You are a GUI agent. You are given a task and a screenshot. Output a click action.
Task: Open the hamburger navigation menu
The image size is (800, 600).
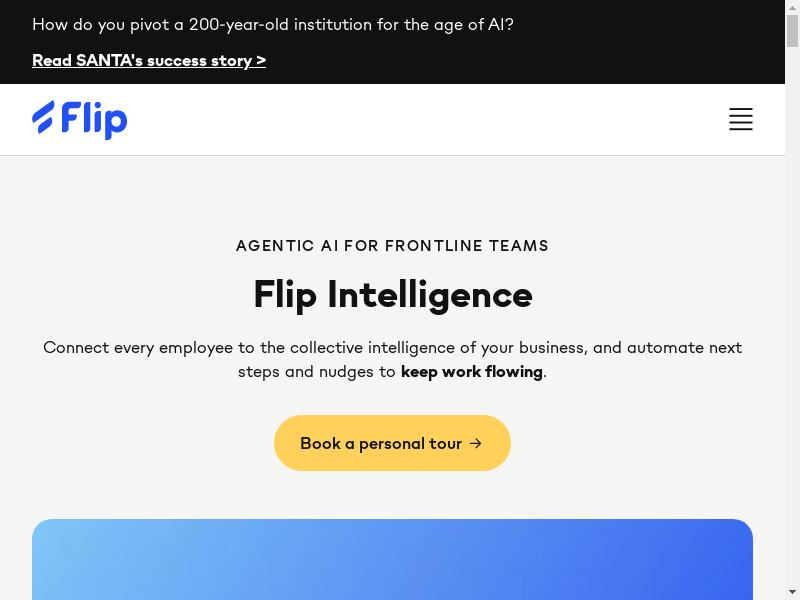coord(741,120)
